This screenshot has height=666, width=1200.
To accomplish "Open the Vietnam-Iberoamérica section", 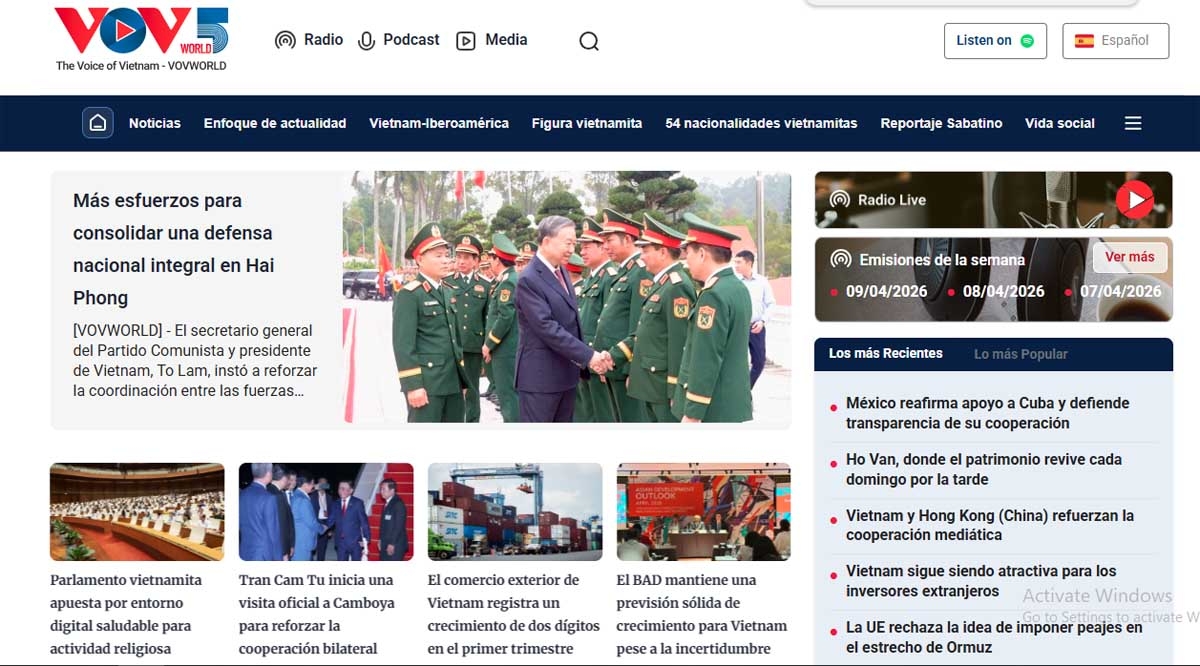I will coord(439,122).
